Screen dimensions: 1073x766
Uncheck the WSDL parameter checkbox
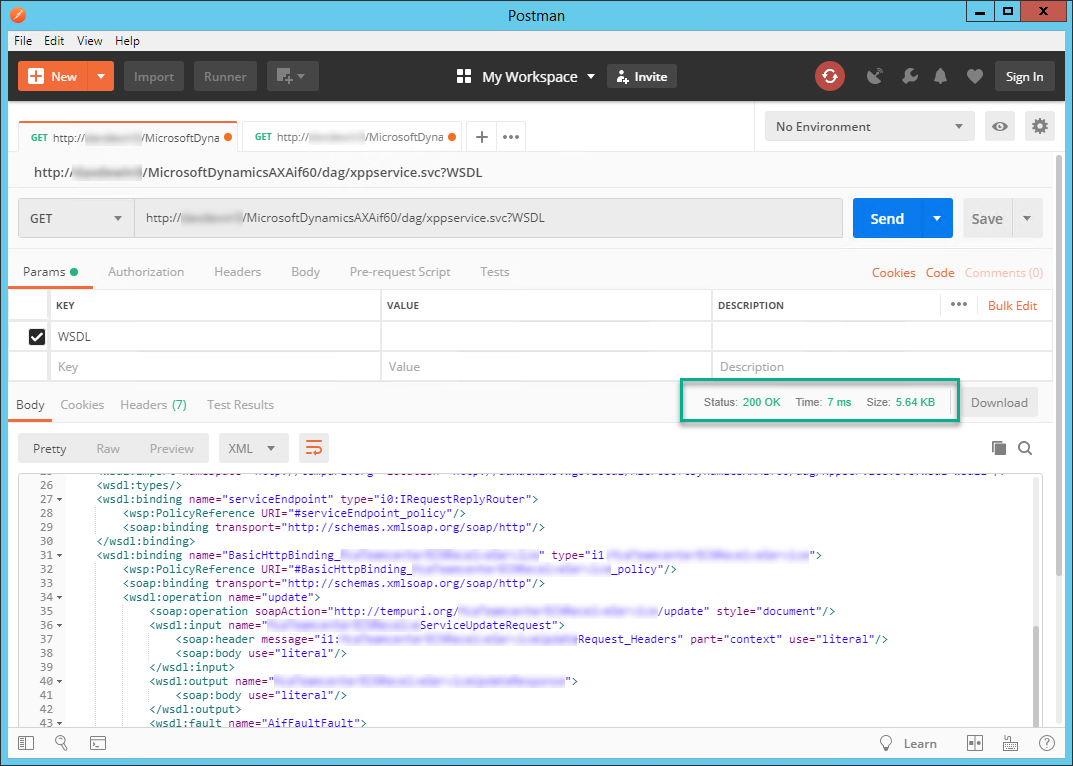coord(37,337)
